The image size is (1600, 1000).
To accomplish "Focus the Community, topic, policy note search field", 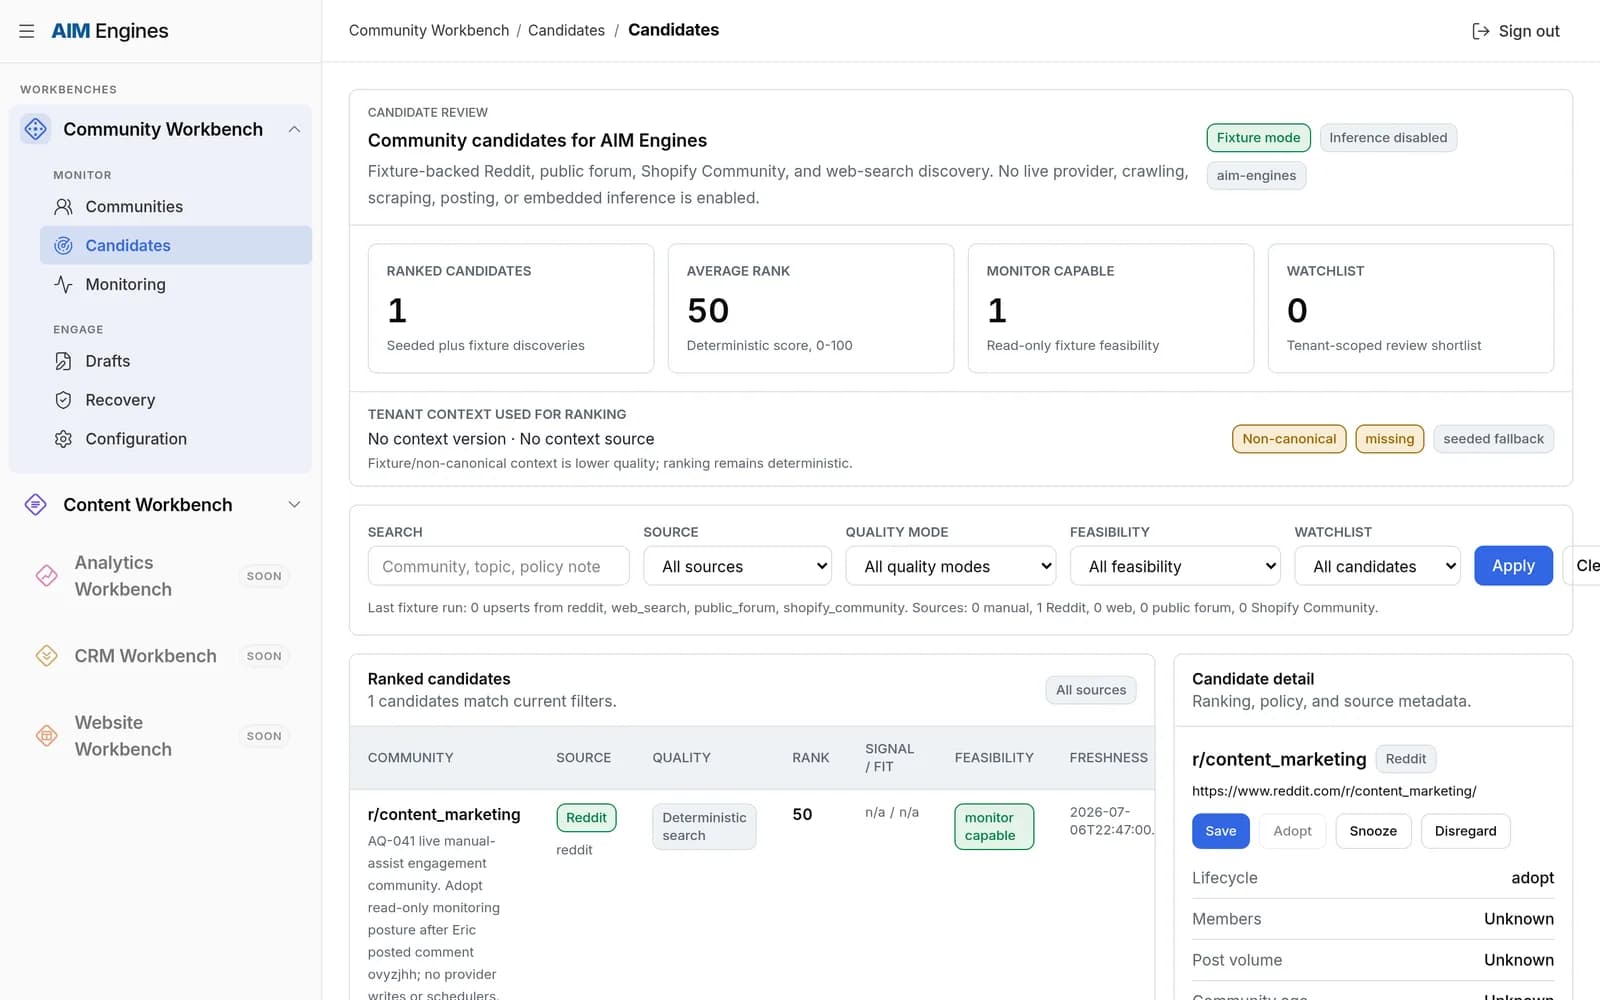I will click(498, 566).
